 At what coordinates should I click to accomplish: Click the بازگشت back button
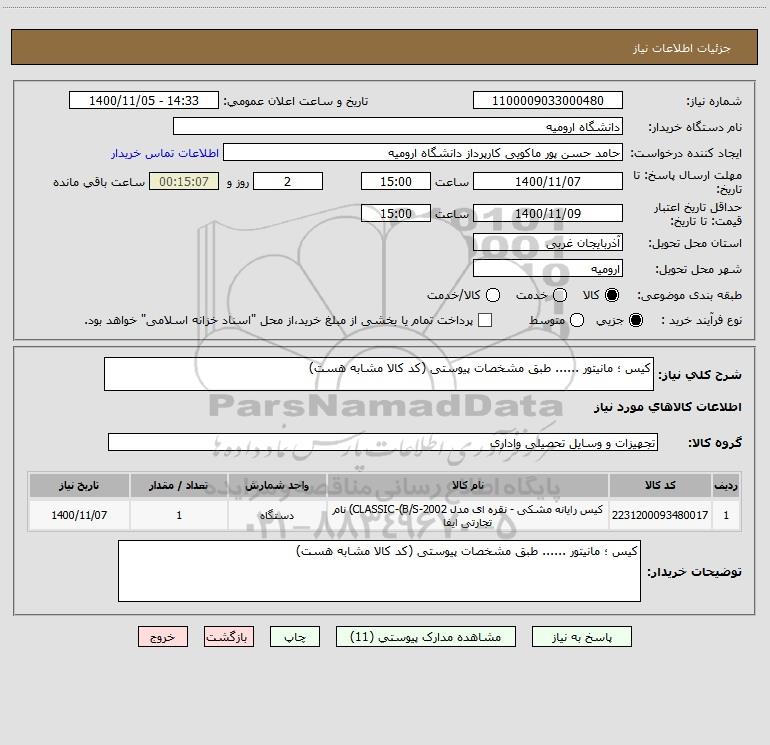pos(229,636)
